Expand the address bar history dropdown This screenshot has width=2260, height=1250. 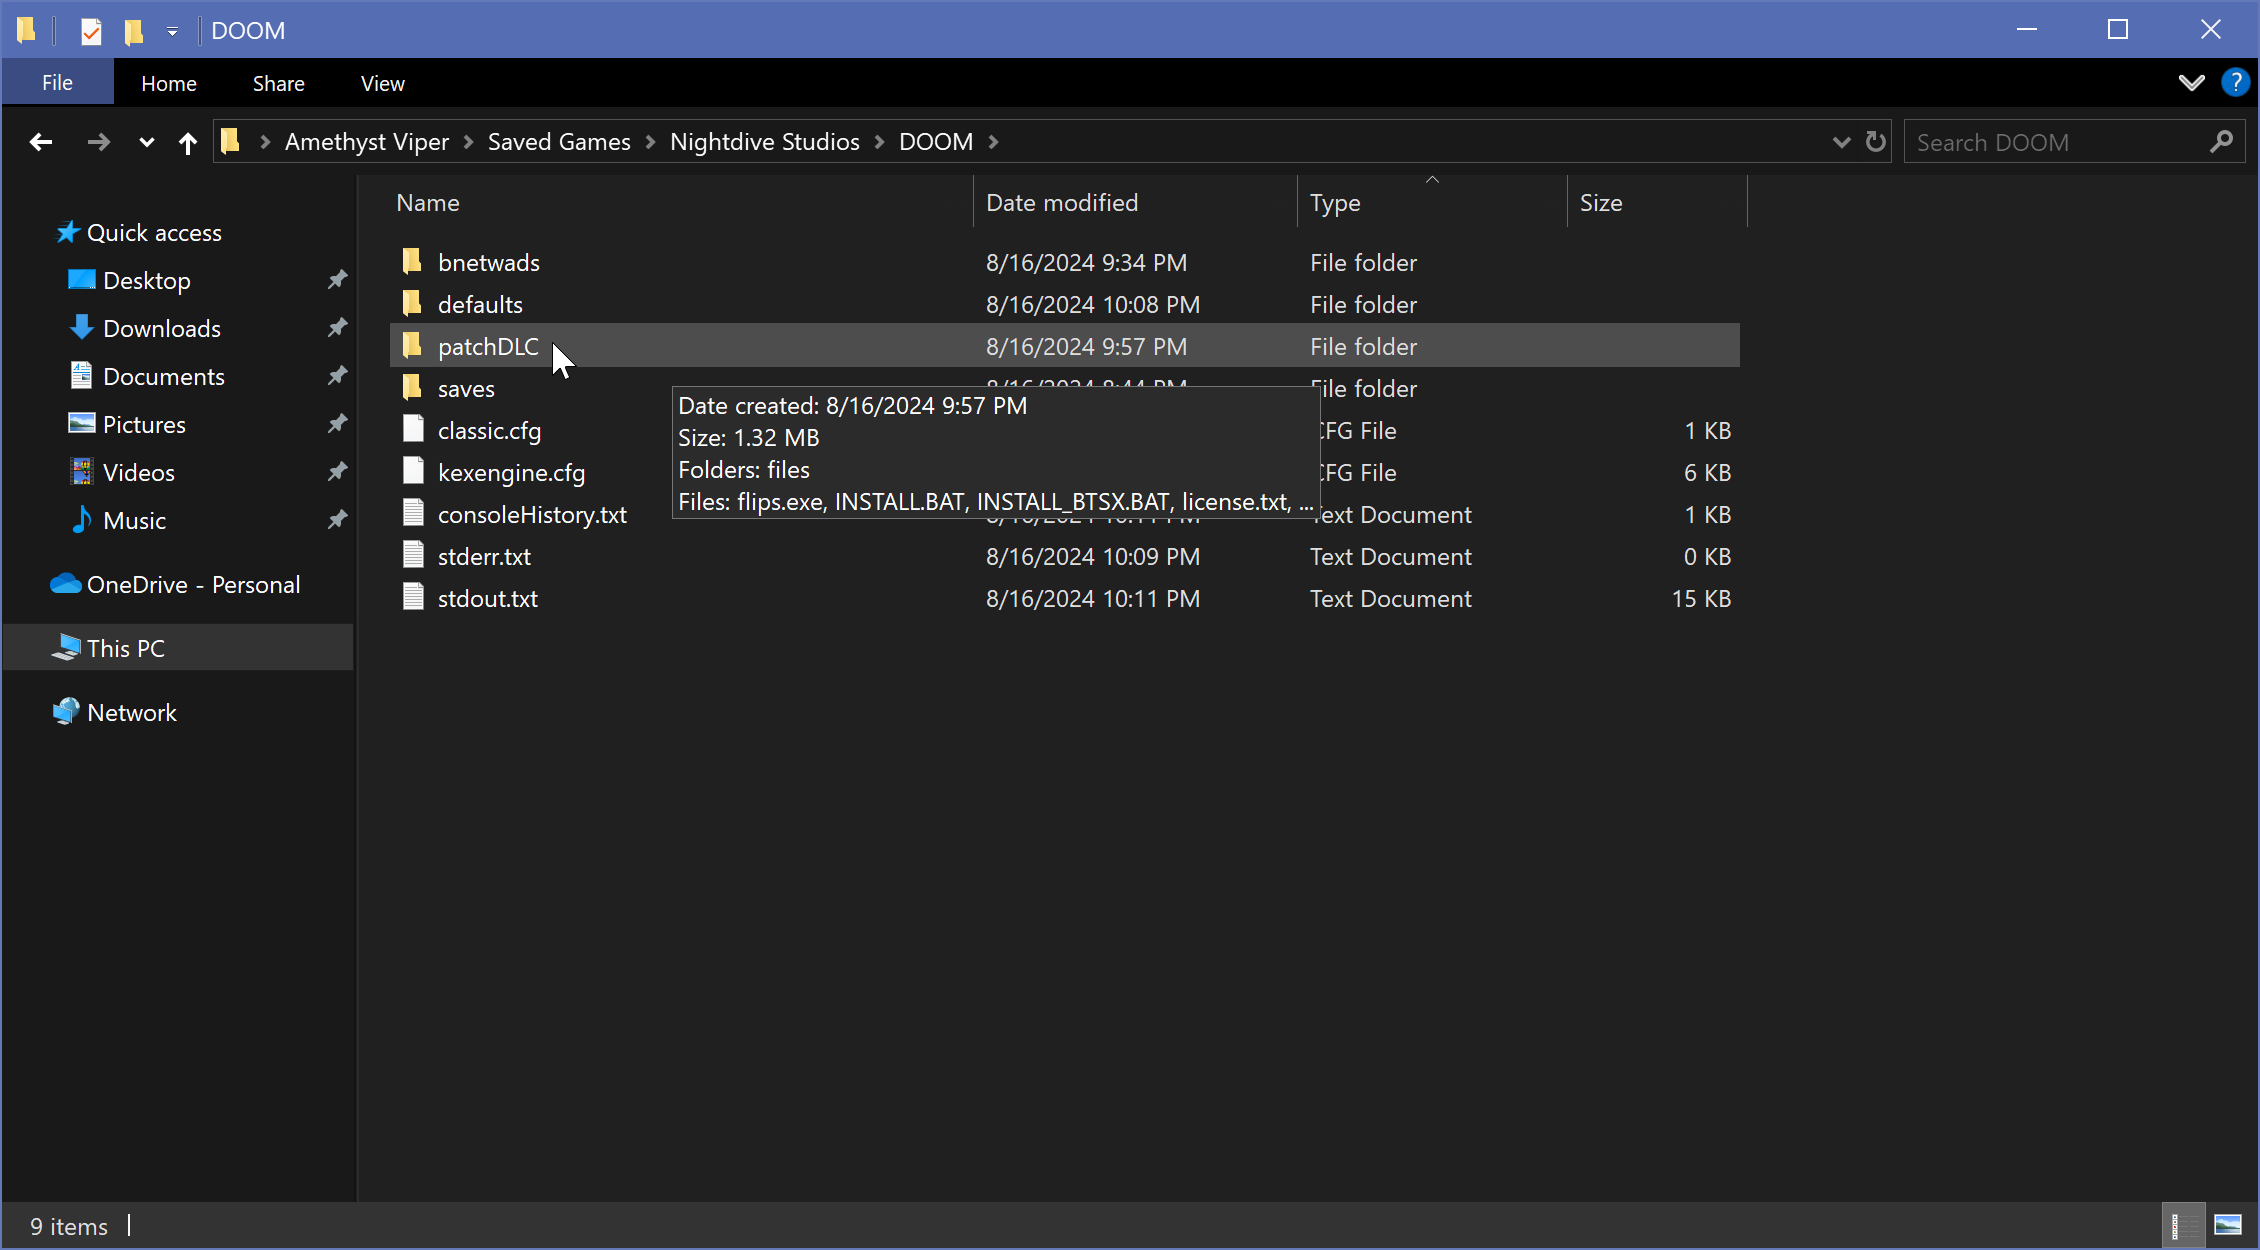(x=1841, y=142)
